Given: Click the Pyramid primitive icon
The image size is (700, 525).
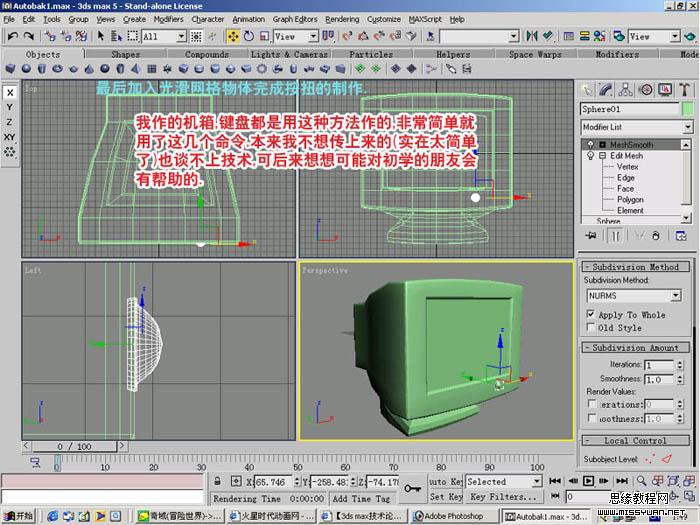Looking at the screenshot, I should (136, 69).
